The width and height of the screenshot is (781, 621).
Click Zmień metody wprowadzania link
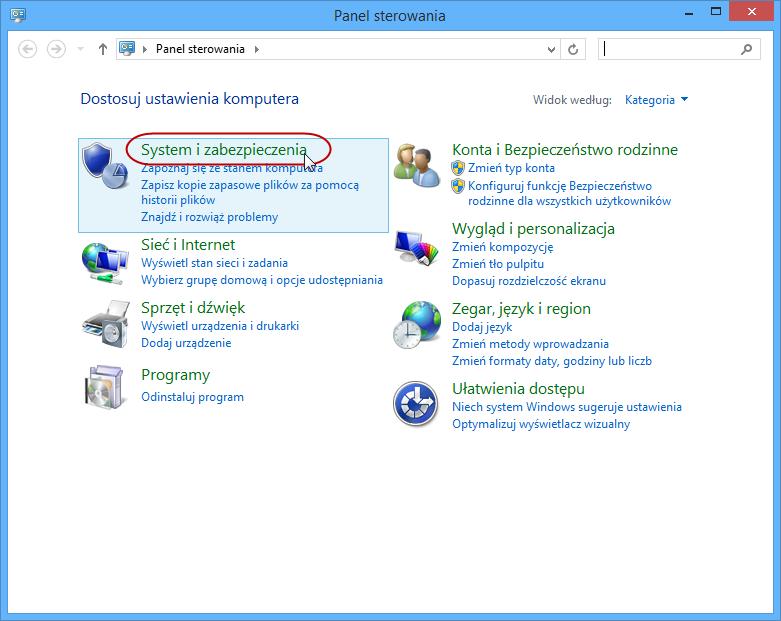pos(530,344)
